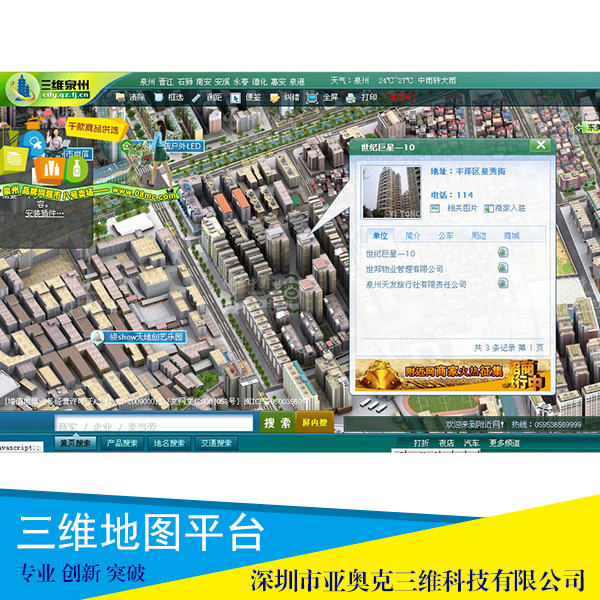Click globe icon beside 泉州天友旅行社
The width and height of the screenshot is (600, 600).
503,283
